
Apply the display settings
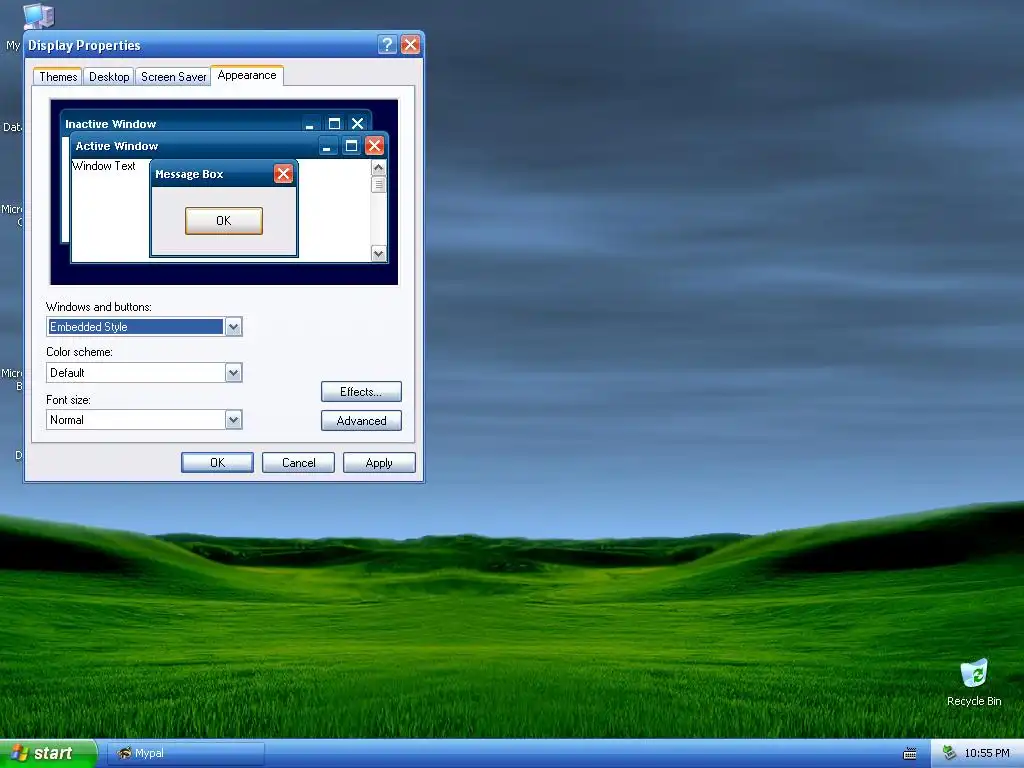tap(379, 462)
